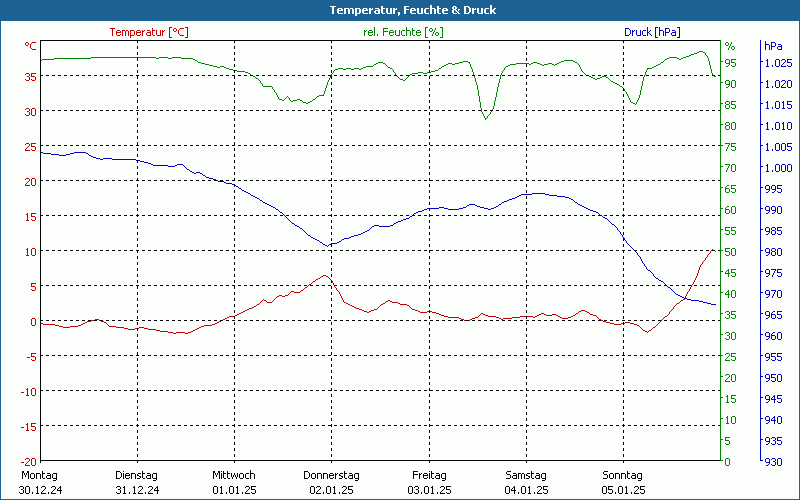Click the red '°C' unit label
This screenshot has width=800, height=500.
(x=31, y=46)
